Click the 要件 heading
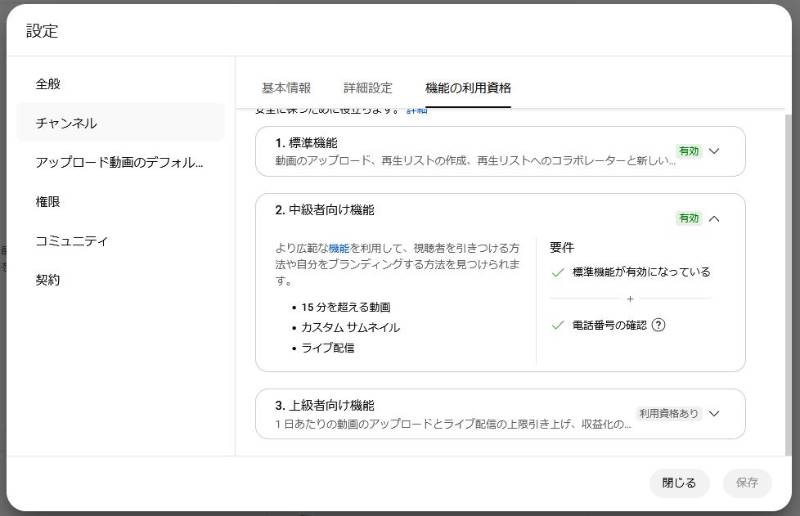This screenshot has width=800, height=516. (562, 248)
